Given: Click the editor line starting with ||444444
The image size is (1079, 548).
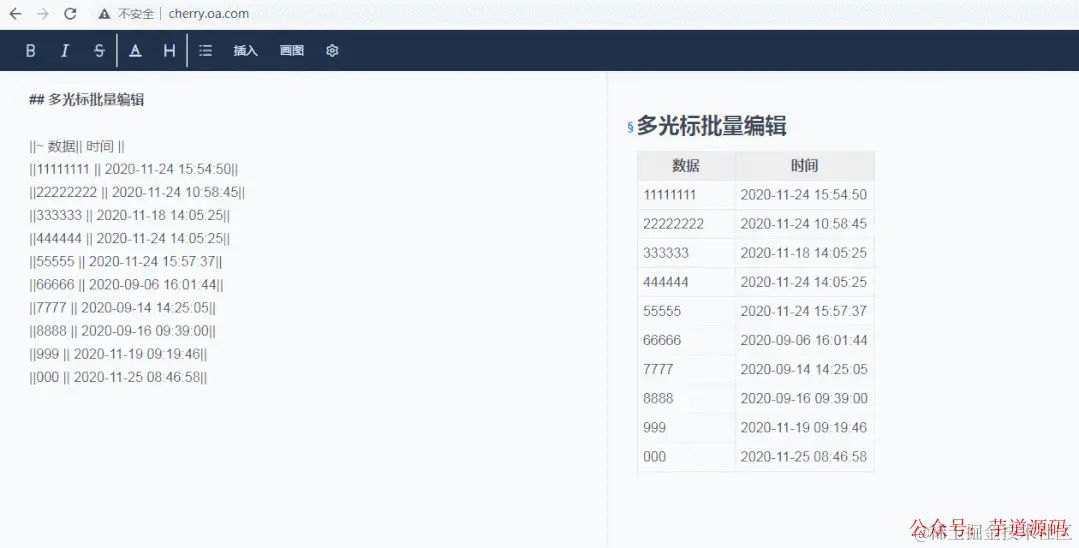Looking at the screenshot, I should [129, 238].
